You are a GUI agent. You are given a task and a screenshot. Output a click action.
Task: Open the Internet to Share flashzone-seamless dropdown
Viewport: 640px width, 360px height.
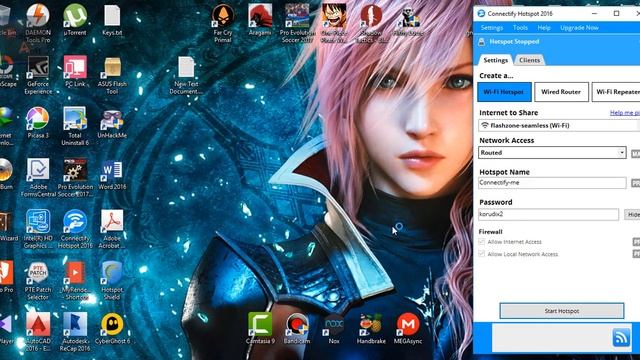(x=559, y=125)
